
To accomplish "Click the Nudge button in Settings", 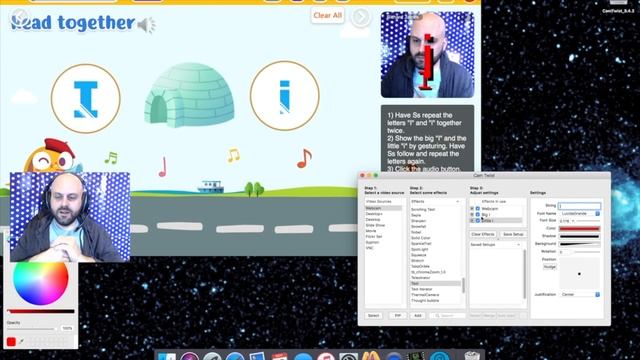I will point(549,267).
